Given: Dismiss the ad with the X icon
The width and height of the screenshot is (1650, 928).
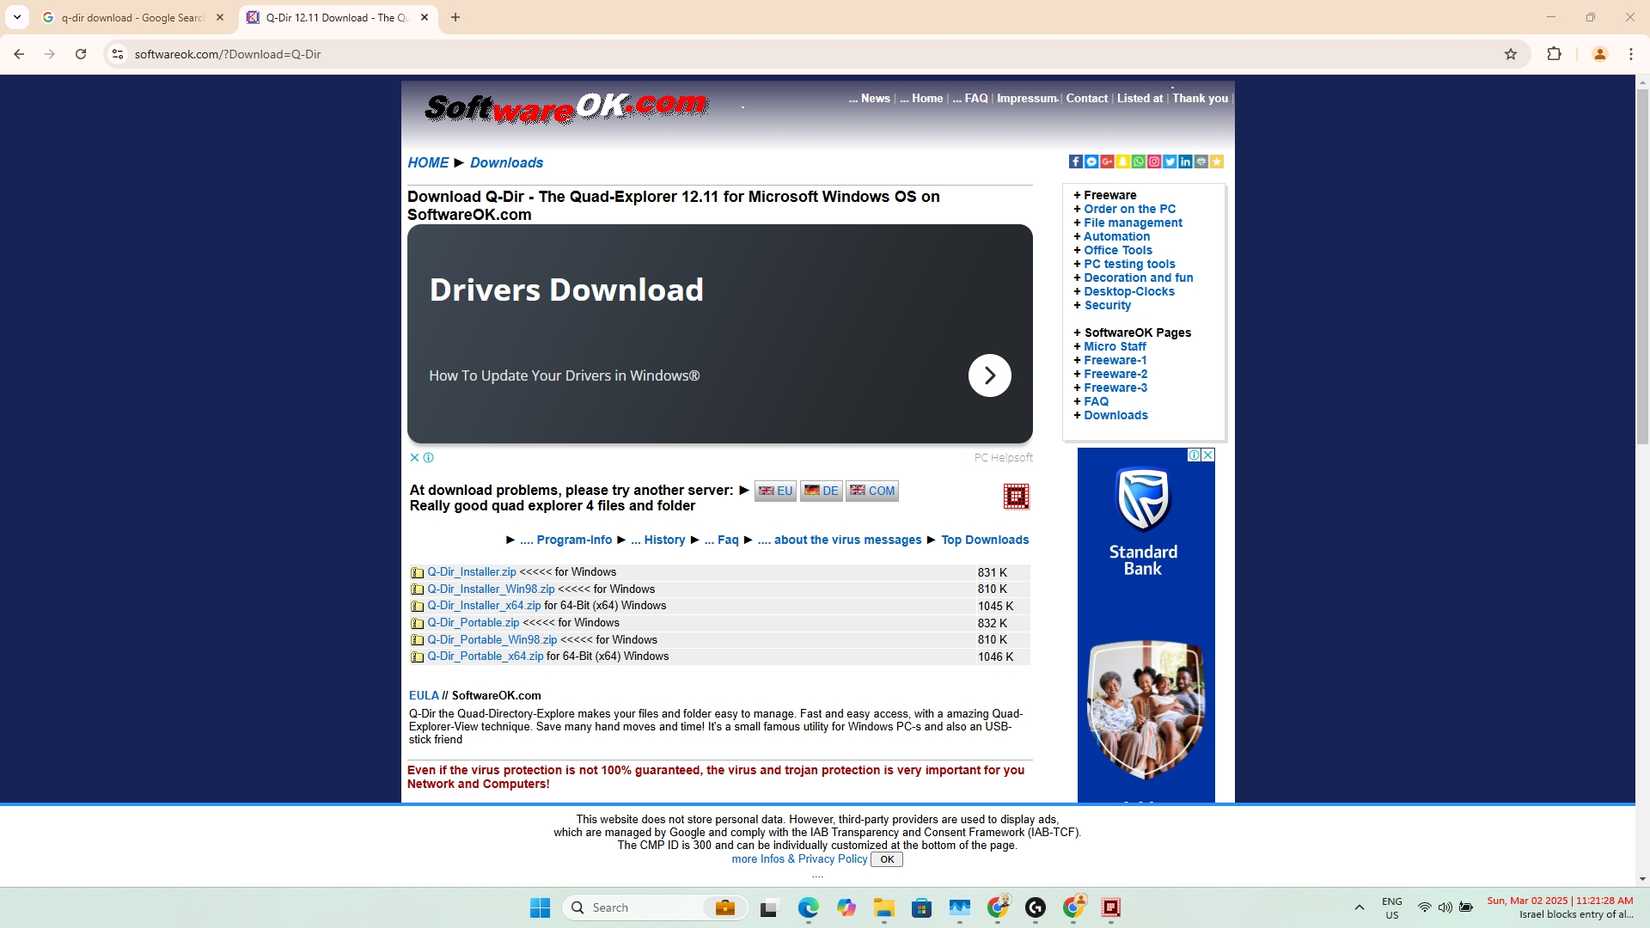Looking at the screenshot, I should 414,457.
